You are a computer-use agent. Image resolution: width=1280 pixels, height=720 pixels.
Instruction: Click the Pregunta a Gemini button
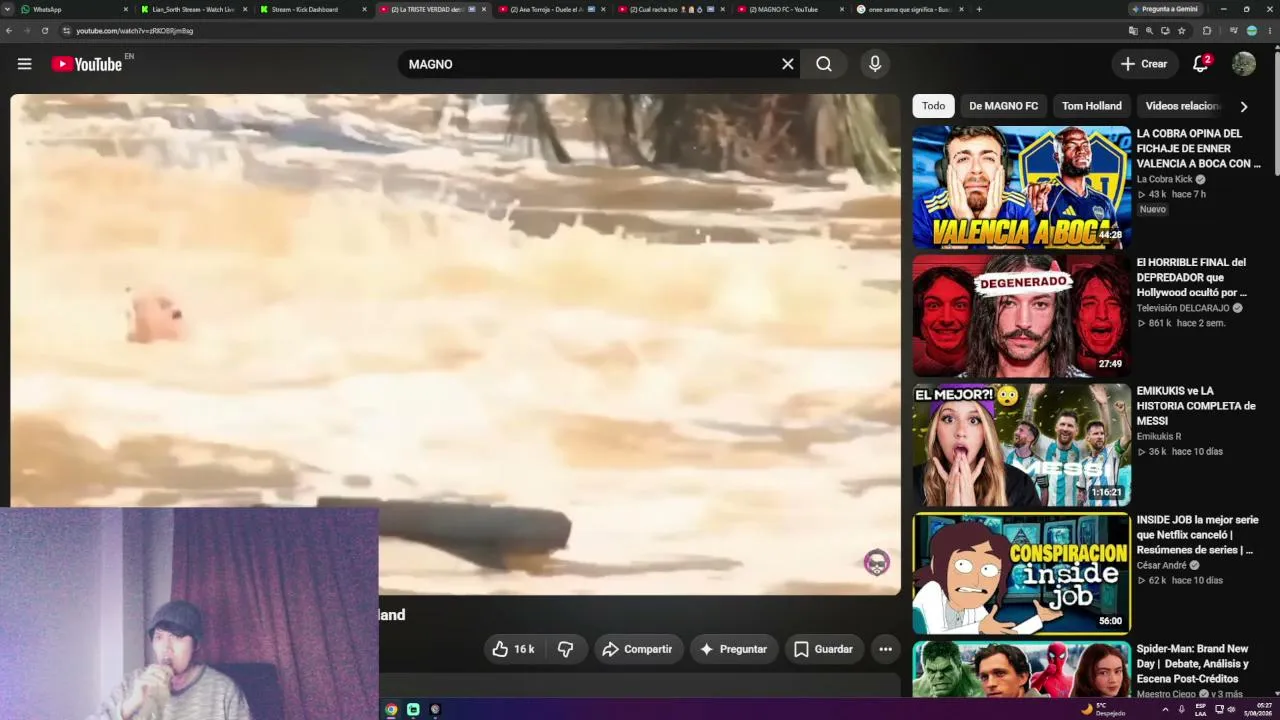pos(1165,9)
